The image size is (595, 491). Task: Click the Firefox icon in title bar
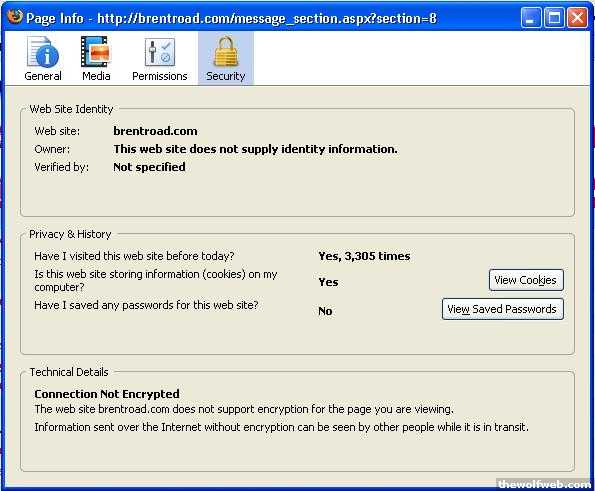pyautogui.click(x=15, y=17)
